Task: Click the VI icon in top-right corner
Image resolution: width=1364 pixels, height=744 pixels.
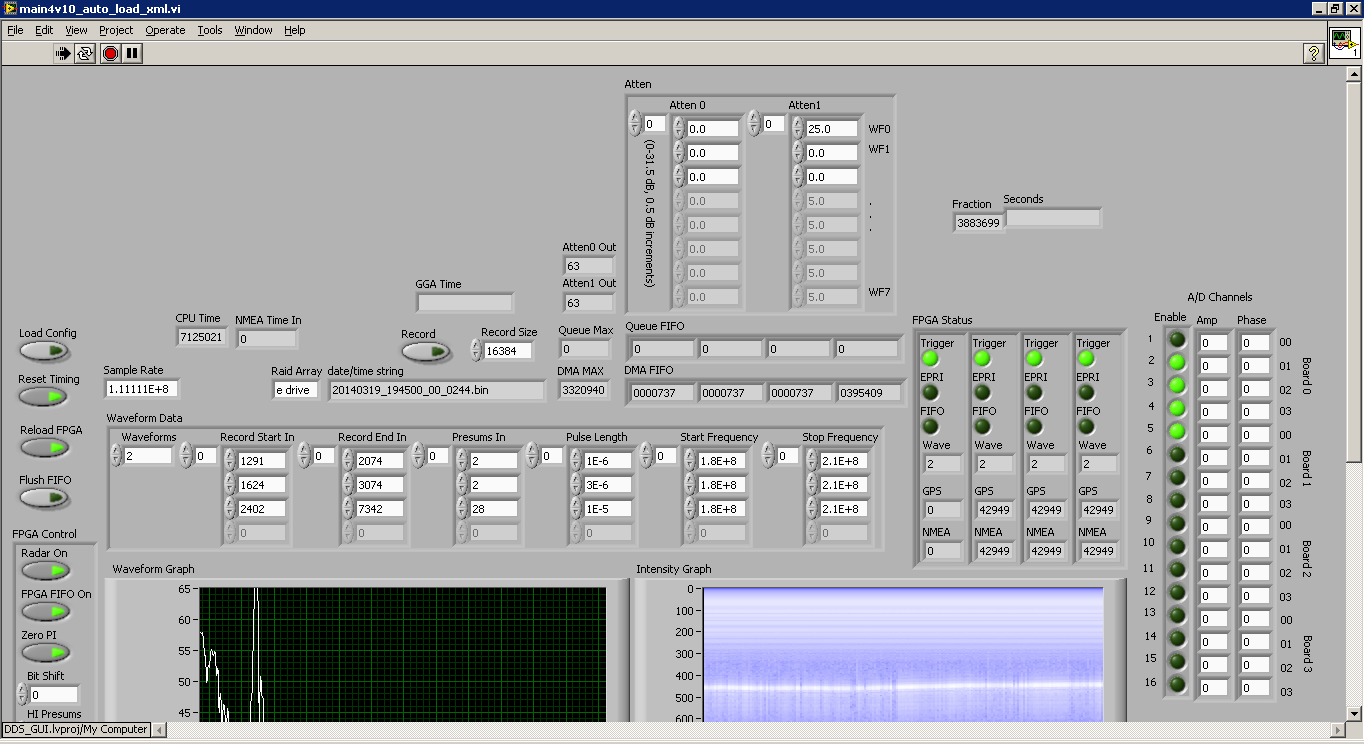Action: click(x=1343, y=43)
